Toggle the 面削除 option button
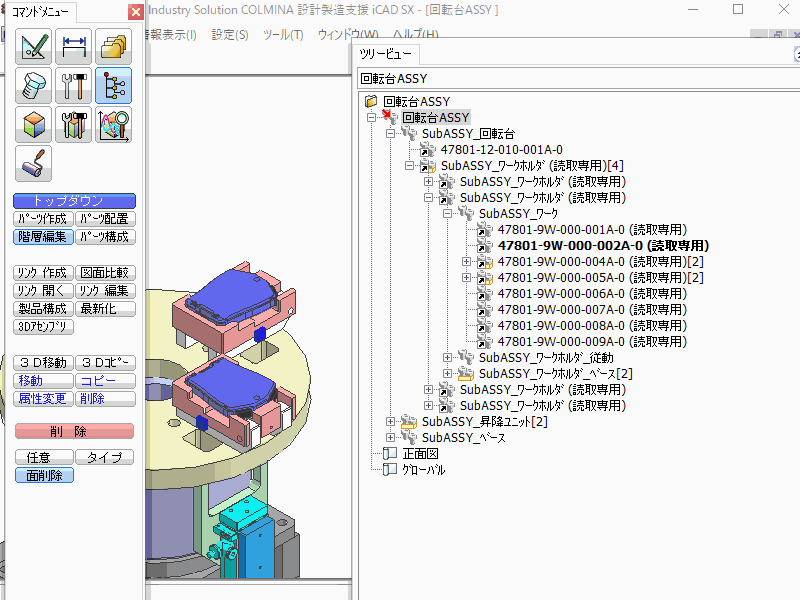The width and height of the screenshot is (800, 600). pos(44,476)
